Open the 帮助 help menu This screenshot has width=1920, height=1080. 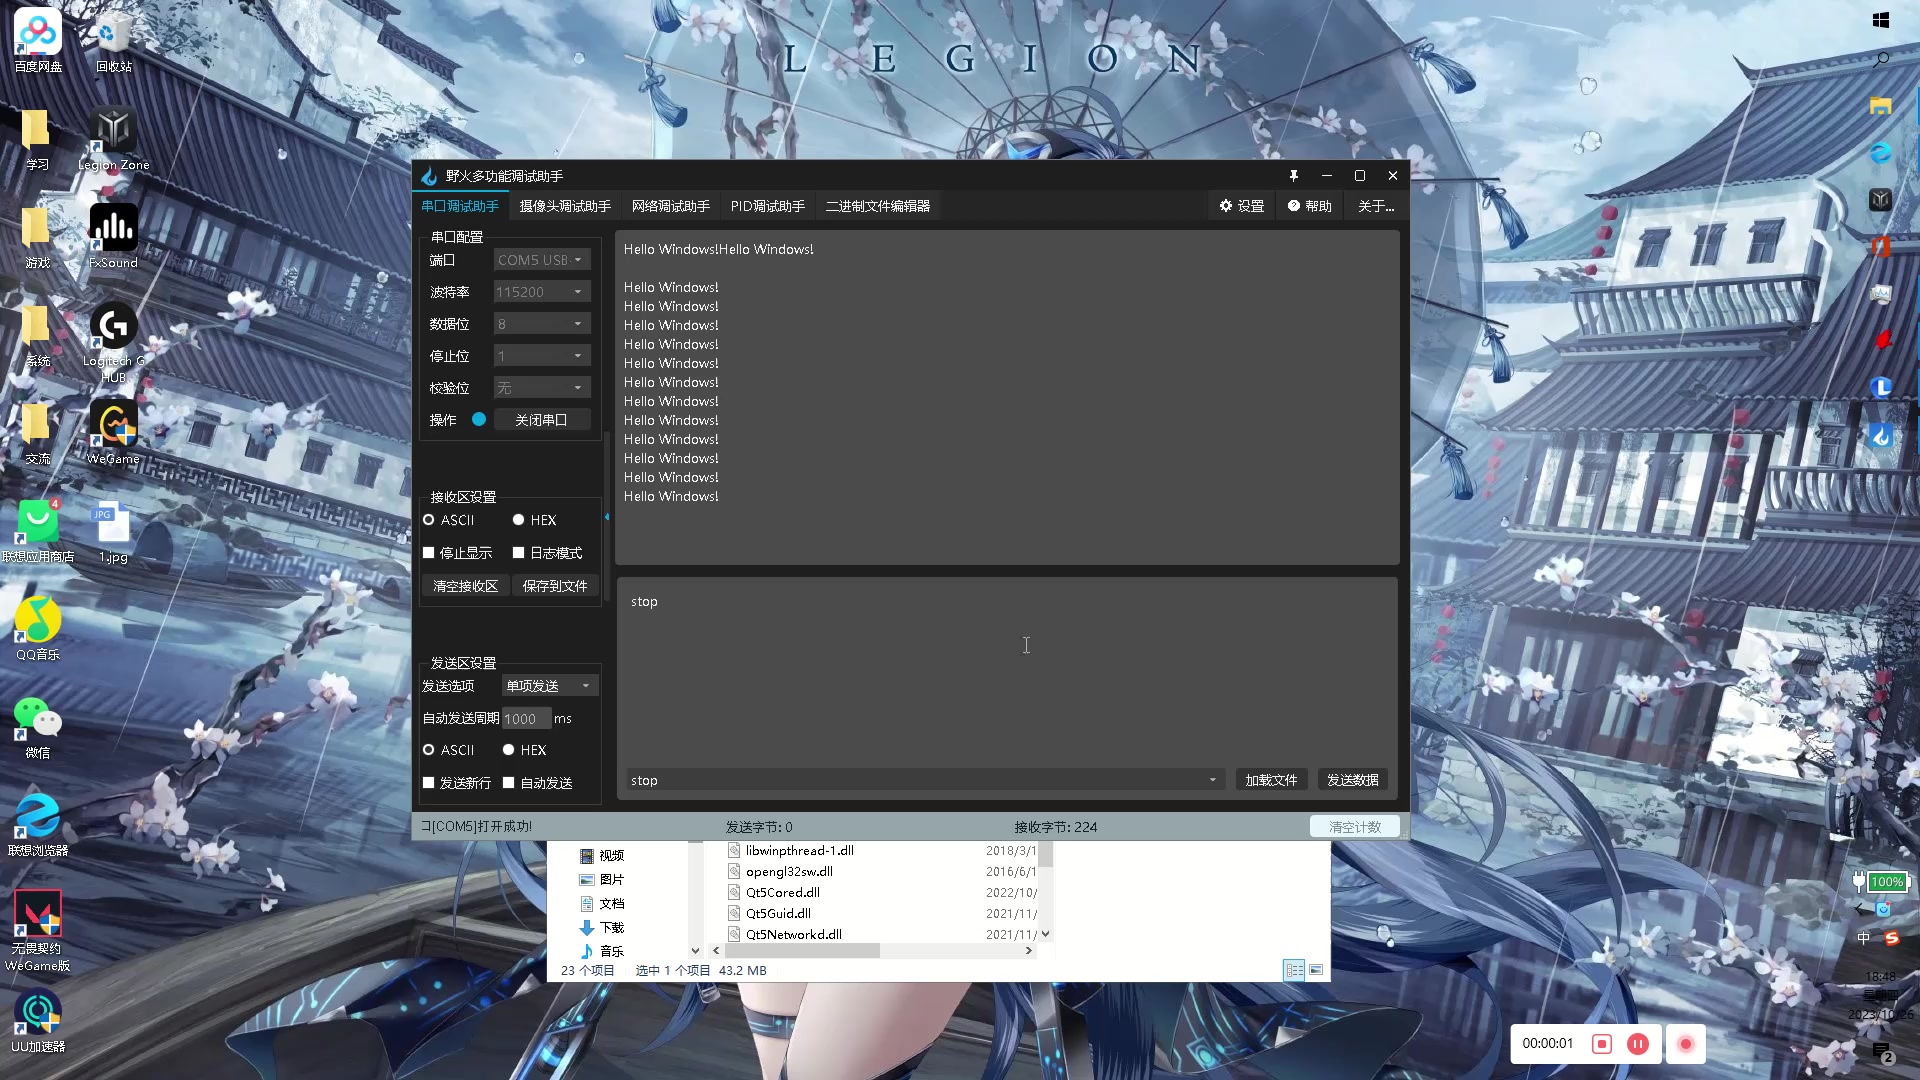[1309, 206]
